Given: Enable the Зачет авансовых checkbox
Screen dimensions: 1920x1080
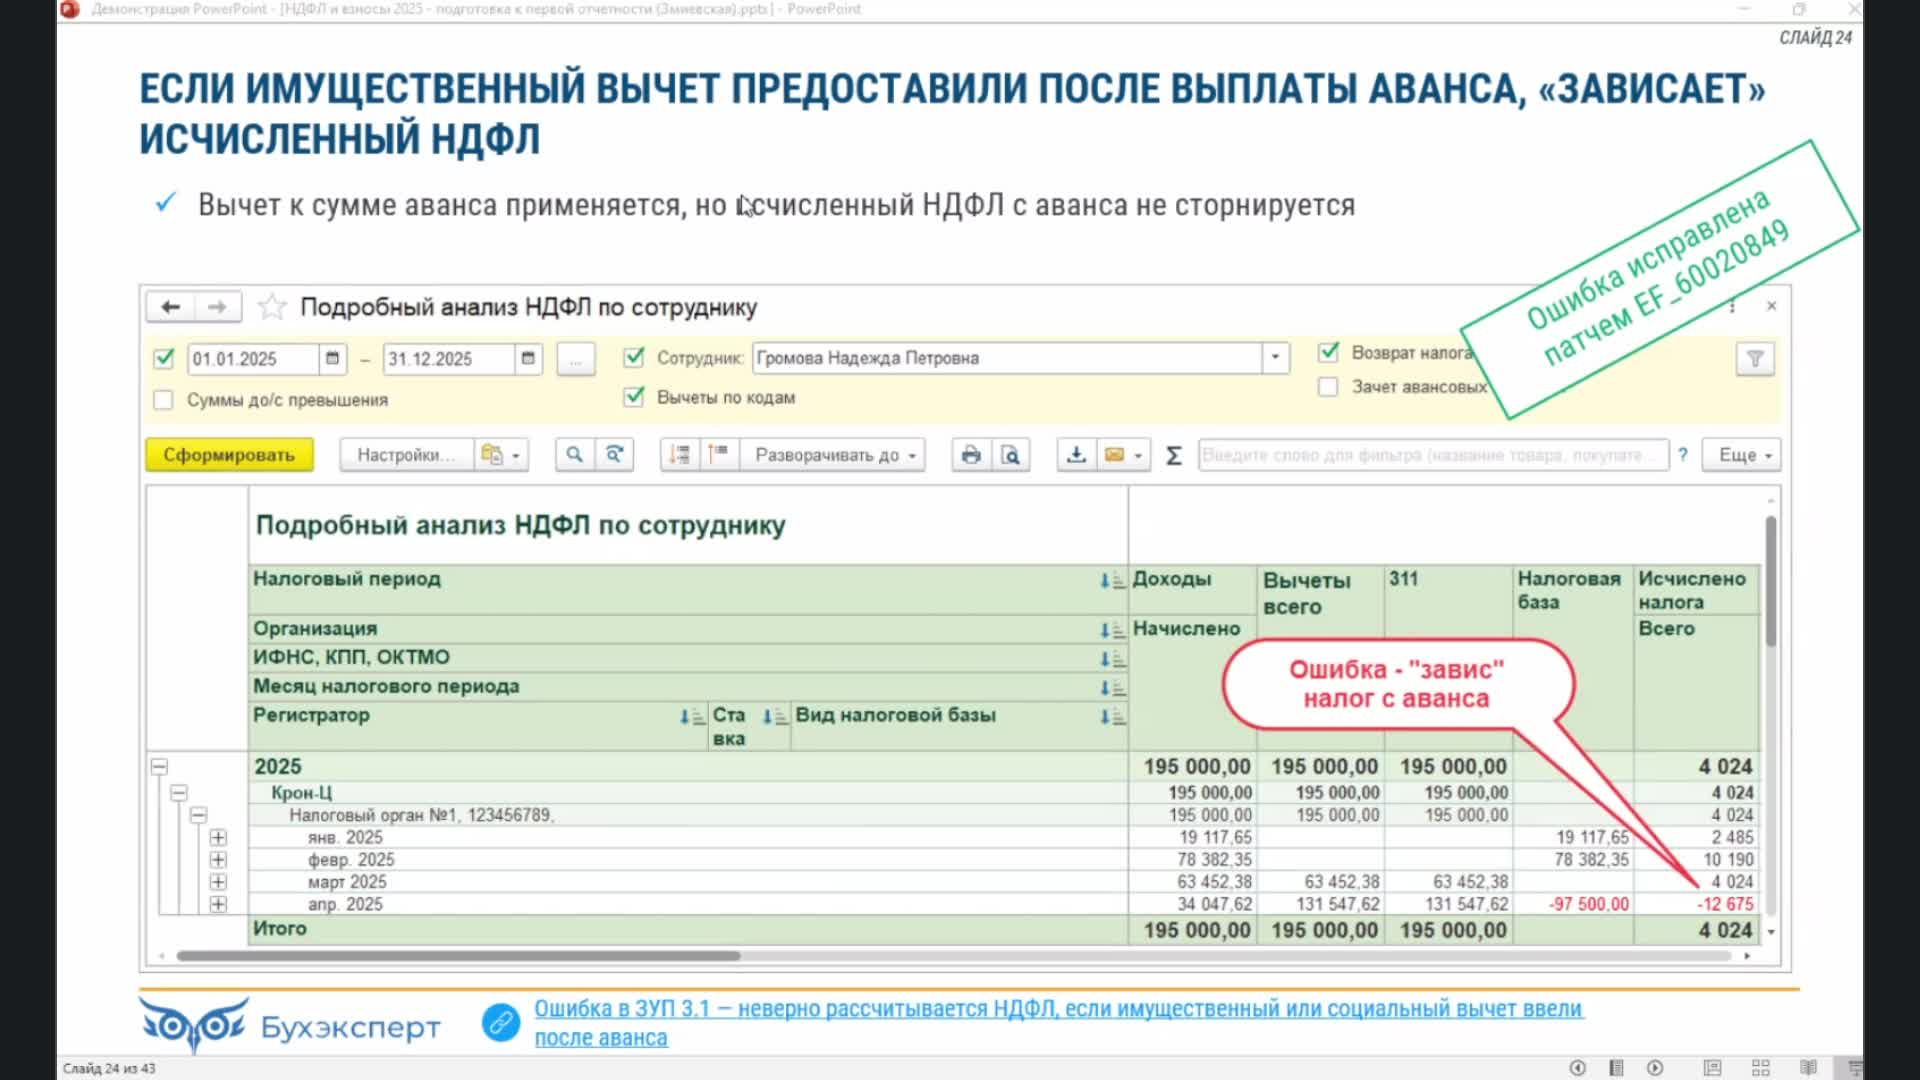Looking at the screenshot, I should 1328,387.
